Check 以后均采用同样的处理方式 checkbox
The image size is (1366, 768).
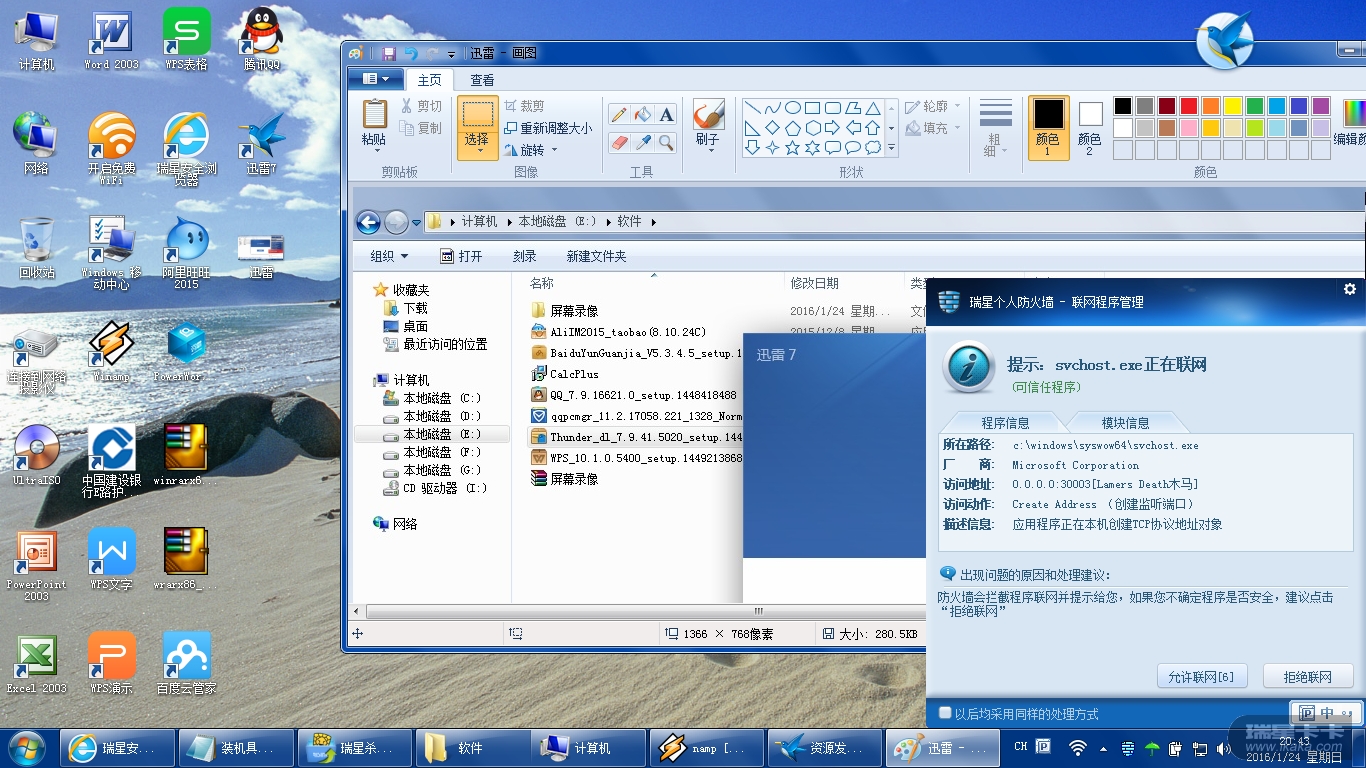[945, 713]
